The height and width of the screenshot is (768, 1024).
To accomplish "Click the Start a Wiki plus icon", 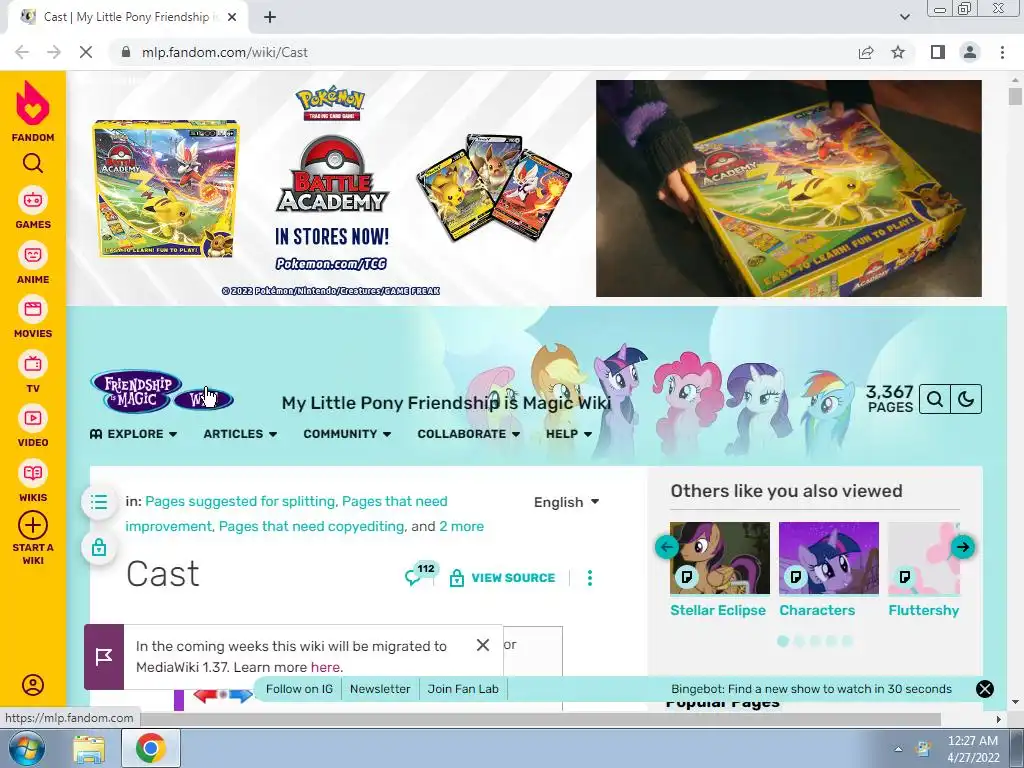I will pos(33,525).
